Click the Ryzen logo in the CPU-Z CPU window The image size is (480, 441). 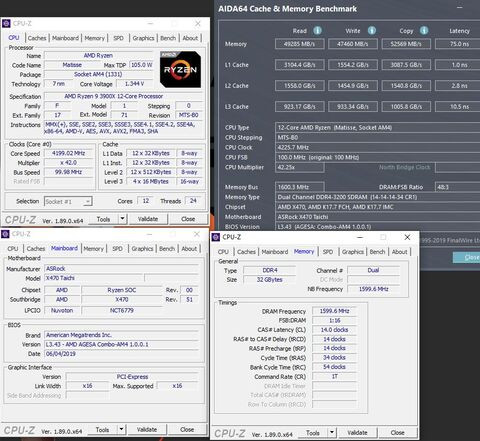pos(180,69)
